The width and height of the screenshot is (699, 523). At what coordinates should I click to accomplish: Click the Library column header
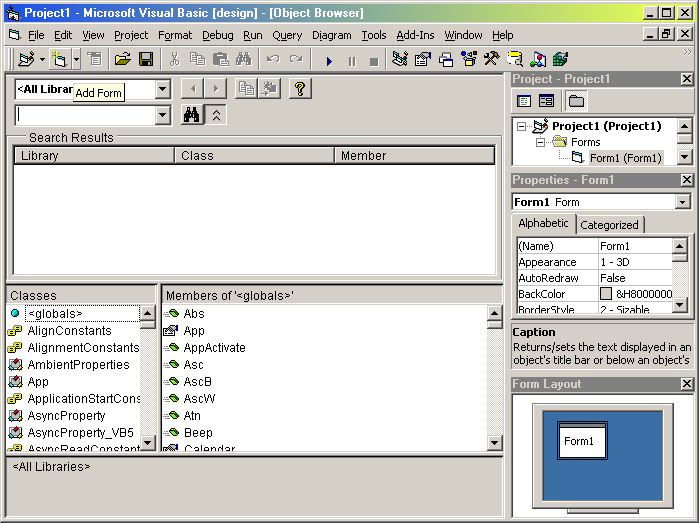pyautogui.click(x=94, y=156)
